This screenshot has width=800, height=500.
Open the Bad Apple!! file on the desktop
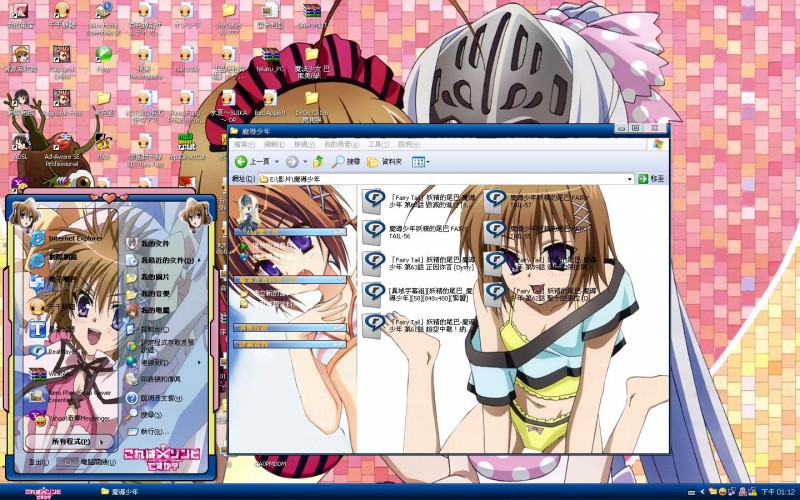(270, 103)
